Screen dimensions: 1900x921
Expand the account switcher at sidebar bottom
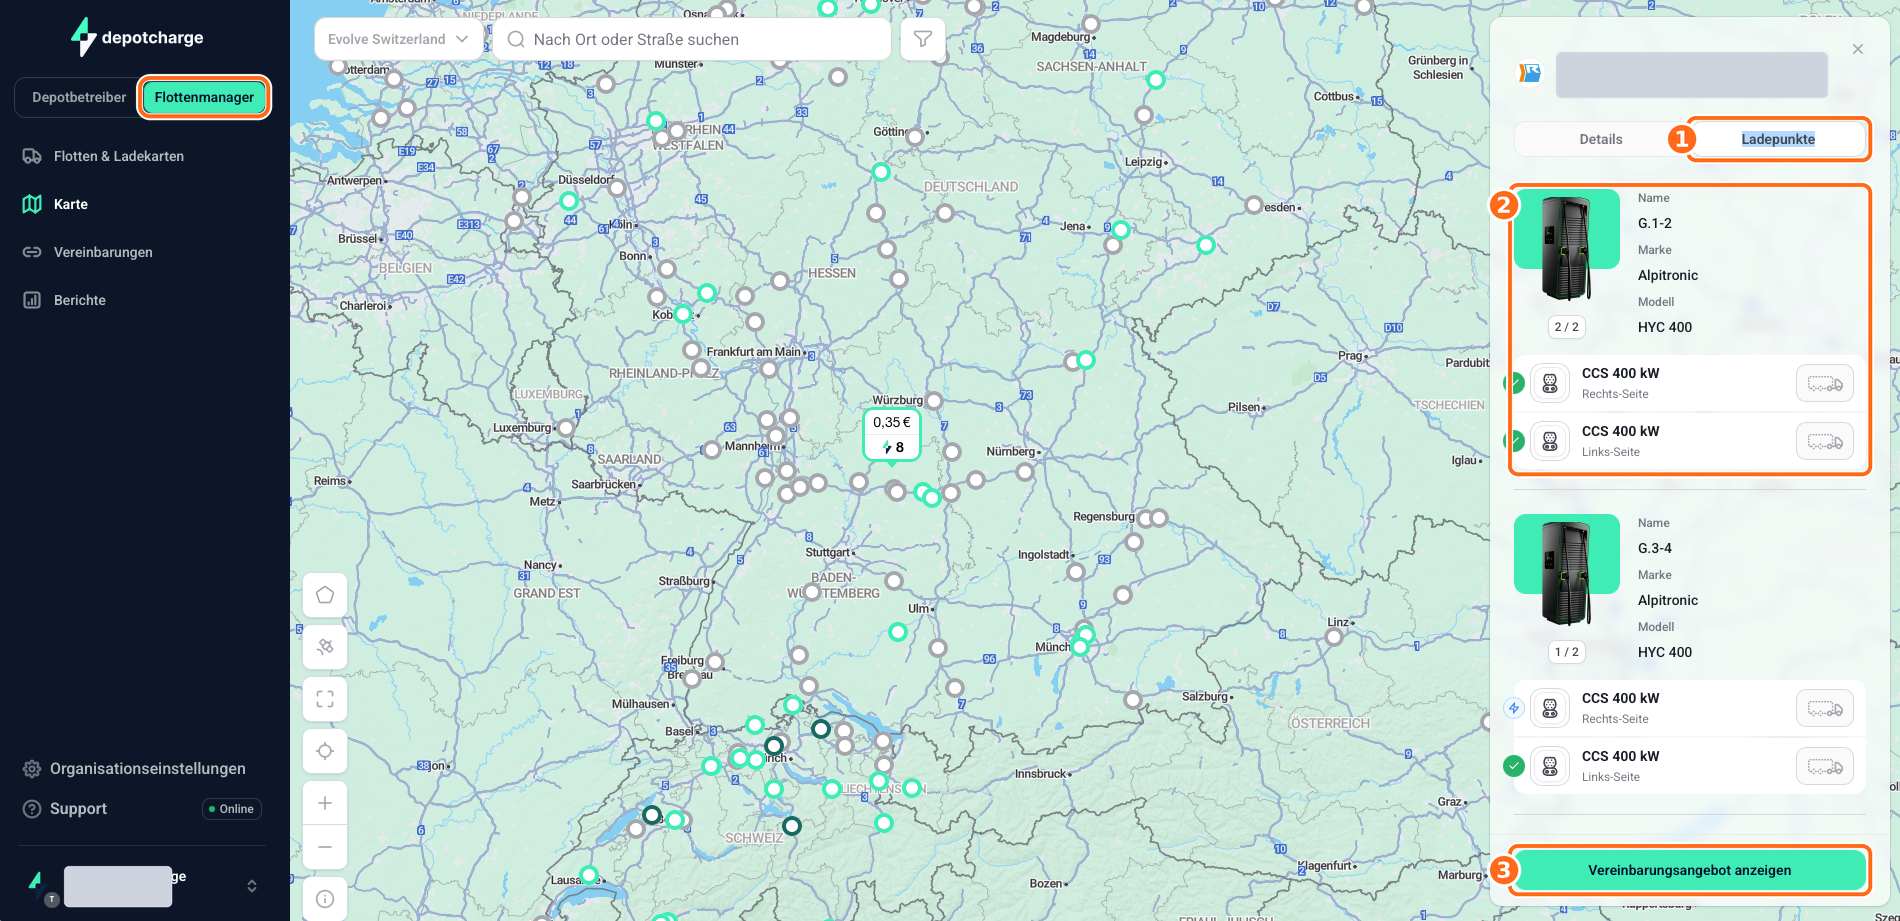(252, 886)
